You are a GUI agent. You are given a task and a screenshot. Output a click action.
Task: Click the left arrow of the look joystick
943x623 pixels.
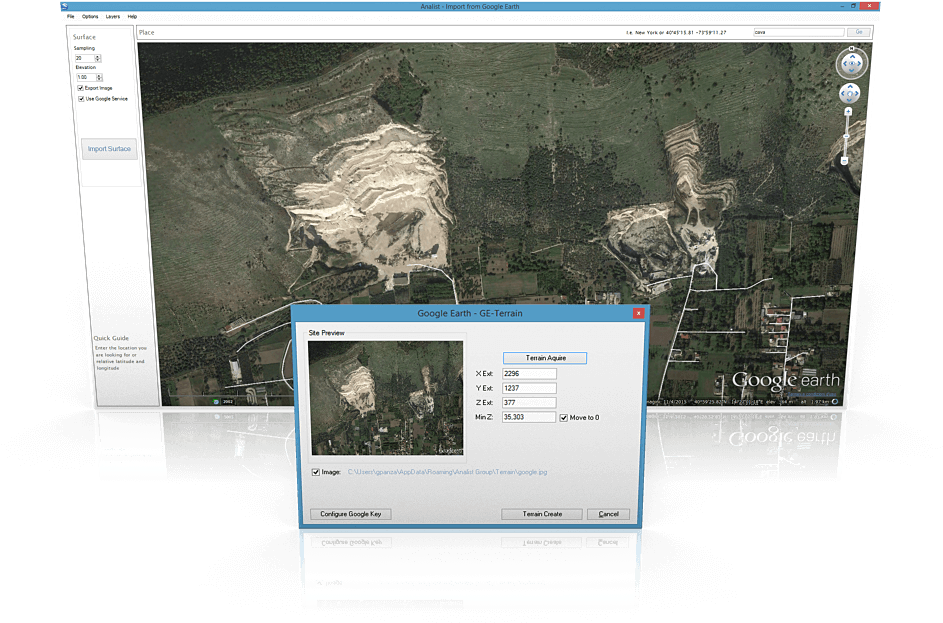tap(845, 63)
